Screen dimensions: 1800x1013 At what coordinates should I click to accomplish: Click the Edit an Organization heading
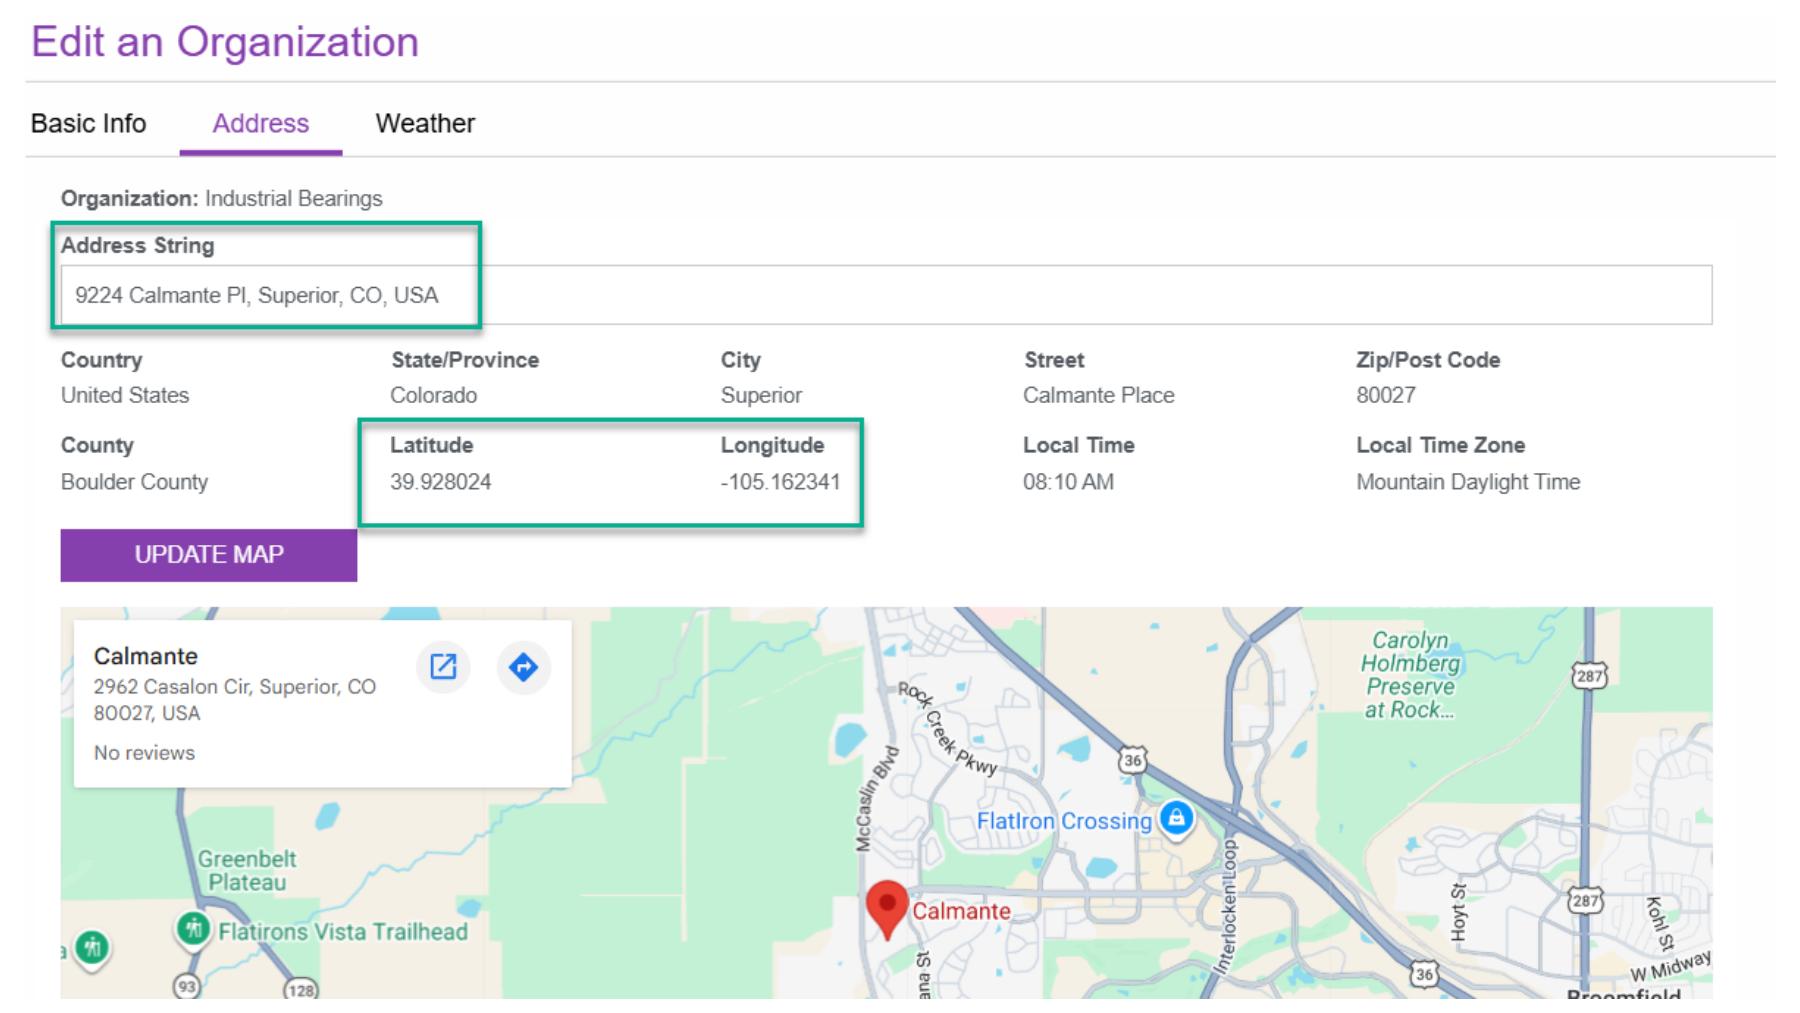coord(225,42)
